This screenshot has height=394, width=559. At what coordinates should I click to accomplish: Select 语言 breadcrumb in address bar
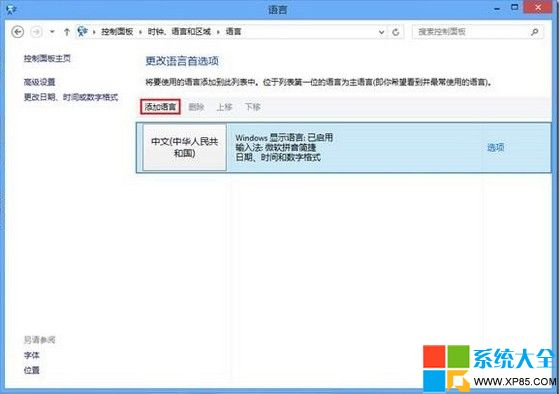234,32
